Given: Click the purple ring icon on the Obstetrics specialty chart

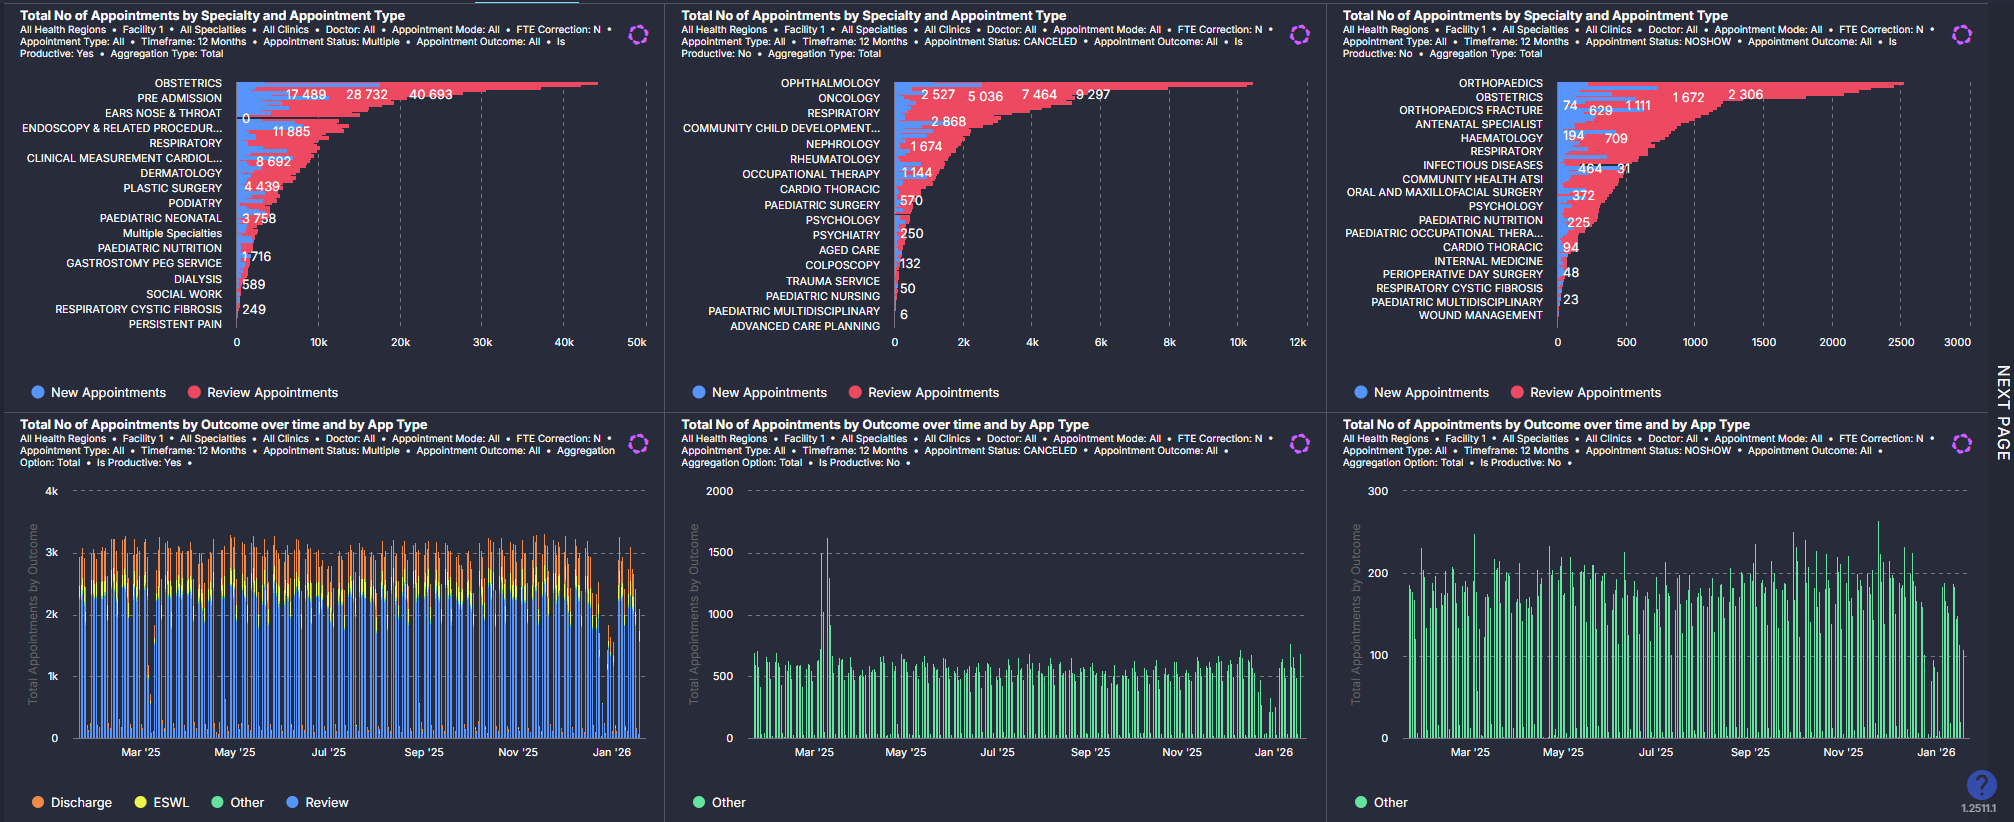Looking at the screenshot, I should tap(638, 35).
